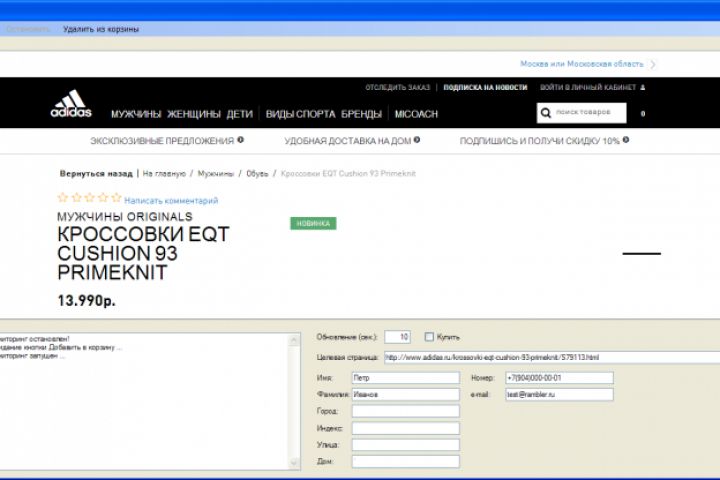Click Вернуться назад link
The height and width of the screenshot is (480, 720).
tap(96, 174)
